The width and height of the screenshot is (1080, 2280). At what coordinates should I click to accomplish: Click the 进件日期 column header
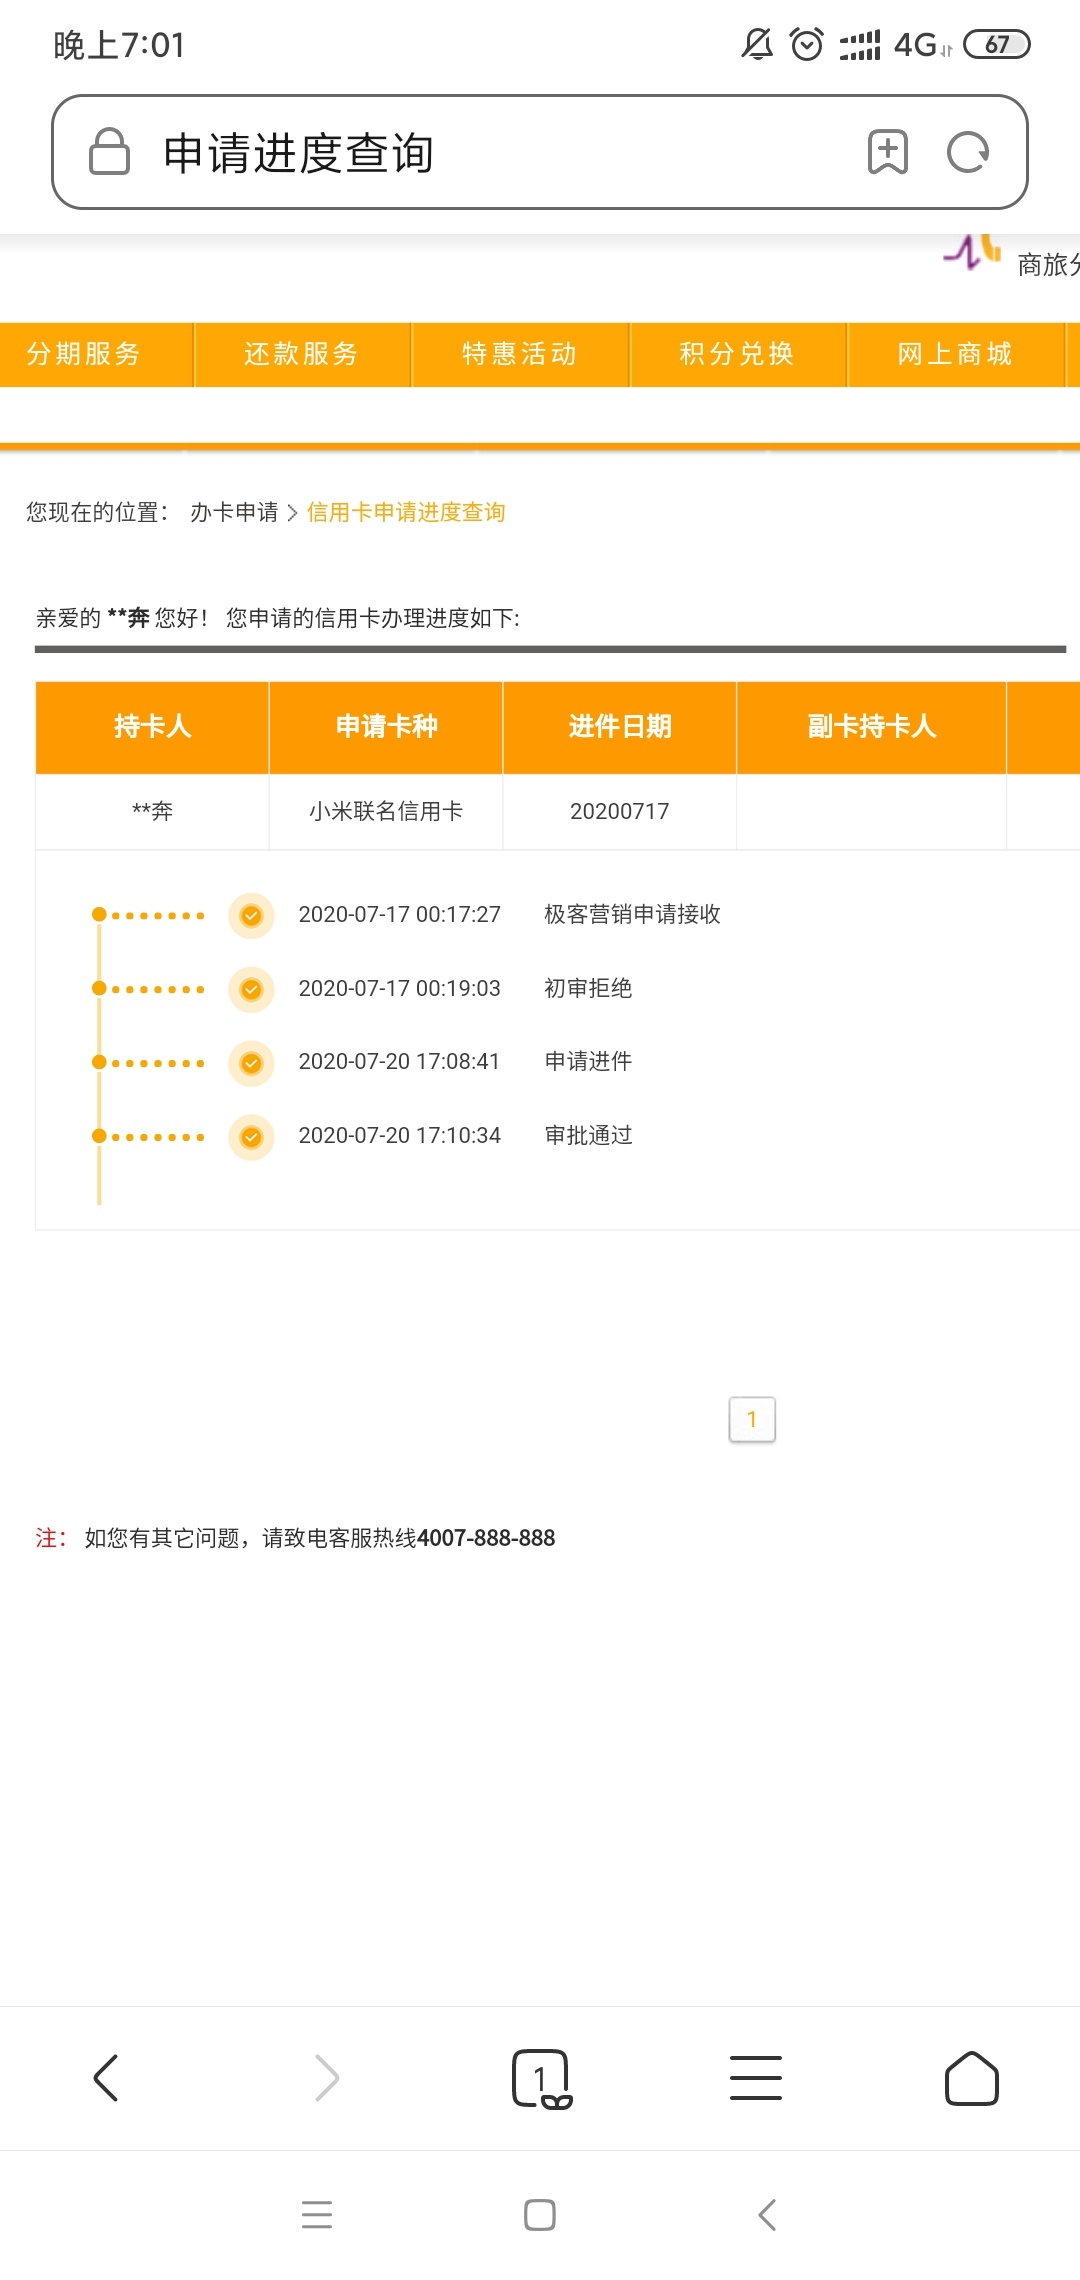coord(620,727)
